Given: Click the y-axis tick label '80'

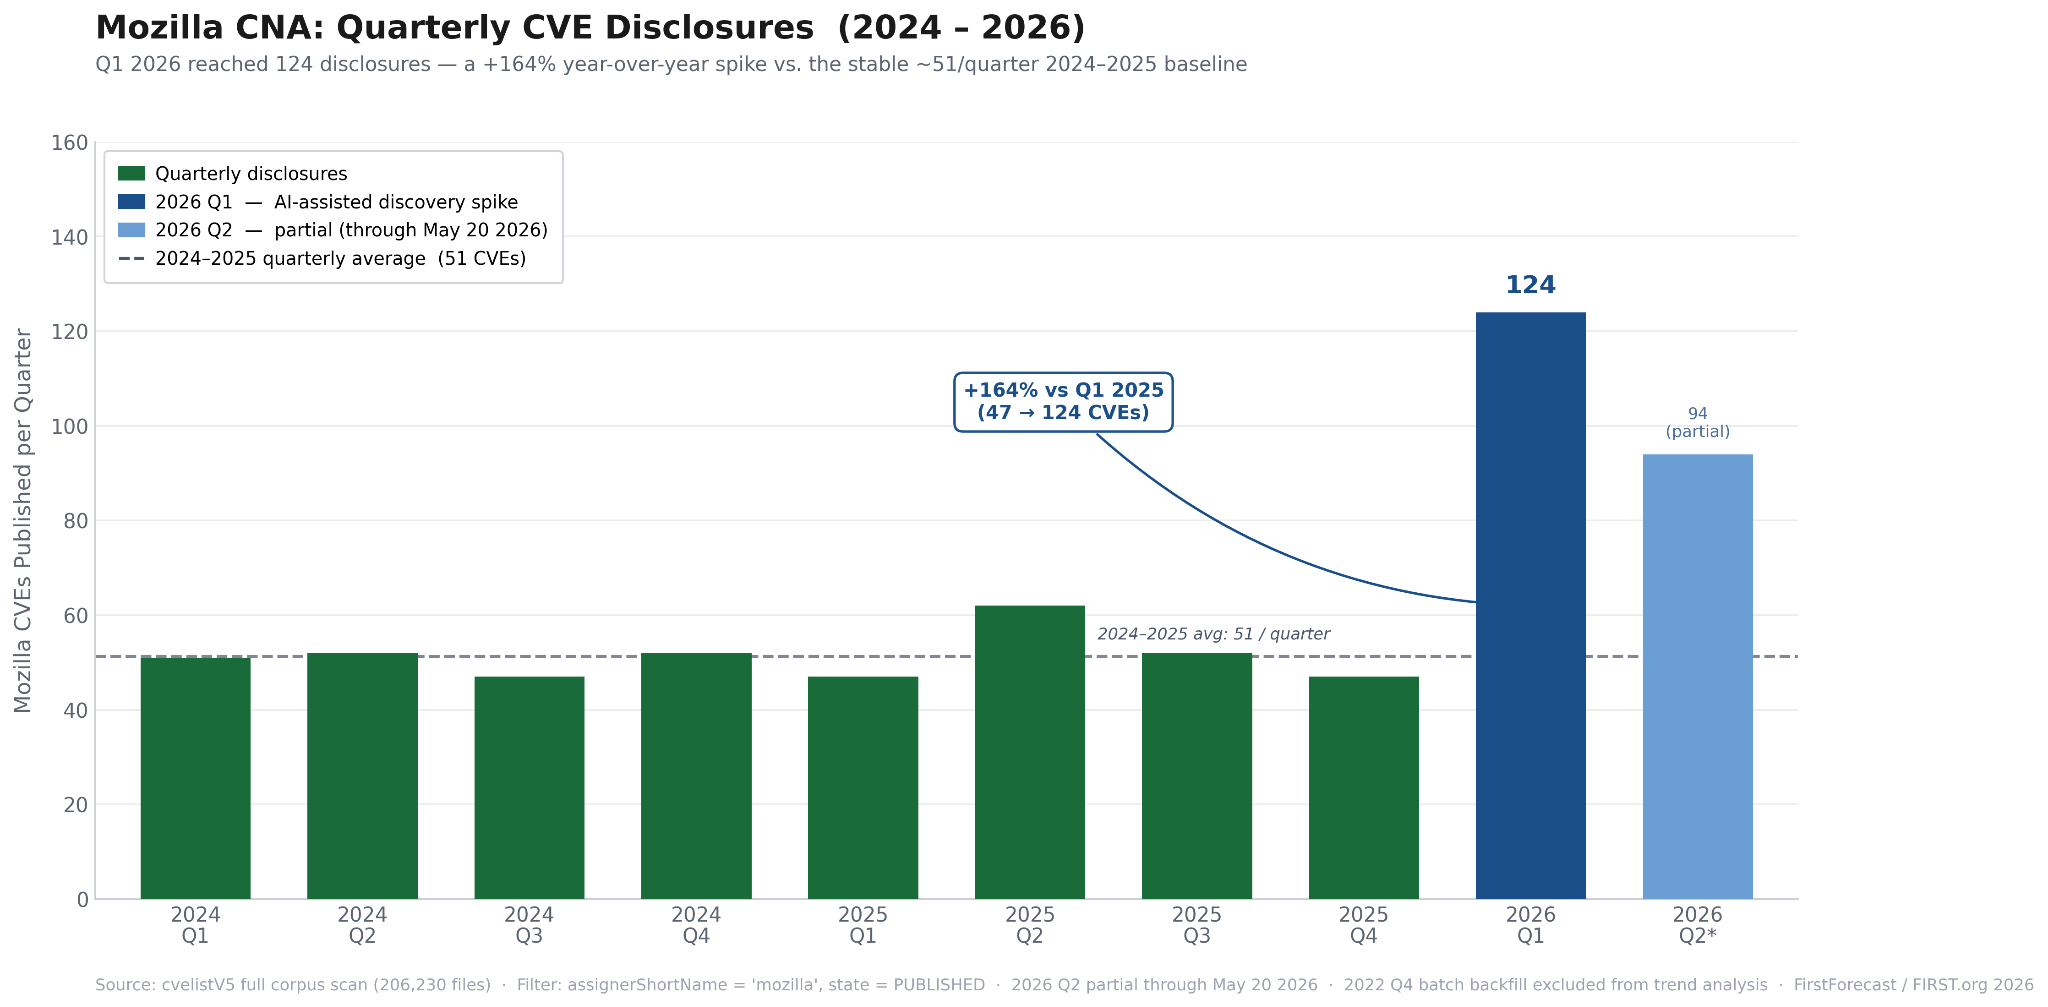Looking at the screenshot, I should pos(76,521).
